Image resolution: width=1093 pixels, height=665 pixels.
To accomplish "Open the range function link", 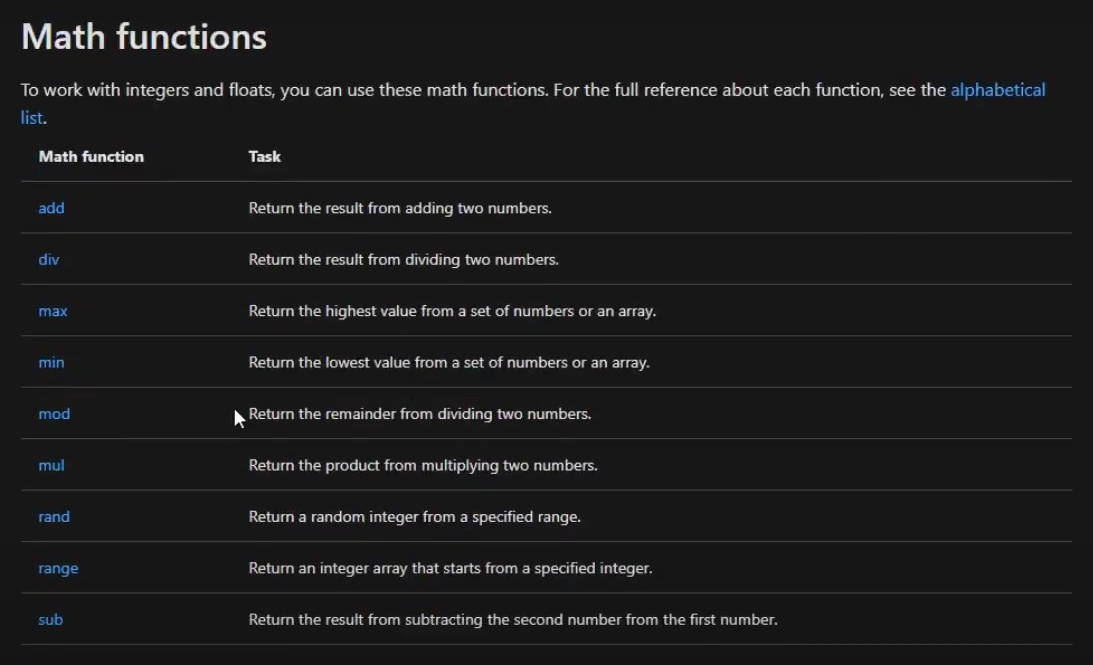I will (x=58, y=569).
